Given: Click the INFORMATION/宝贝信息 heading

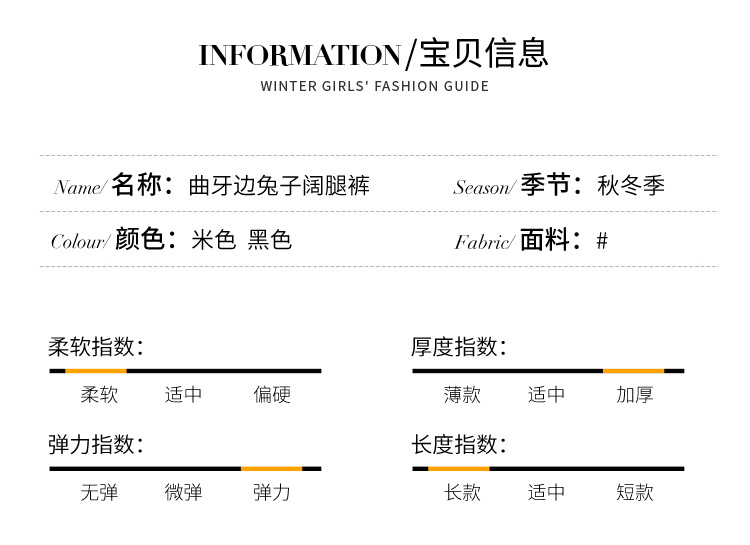Looking at the screenshot, I should (x=374, y=54).
